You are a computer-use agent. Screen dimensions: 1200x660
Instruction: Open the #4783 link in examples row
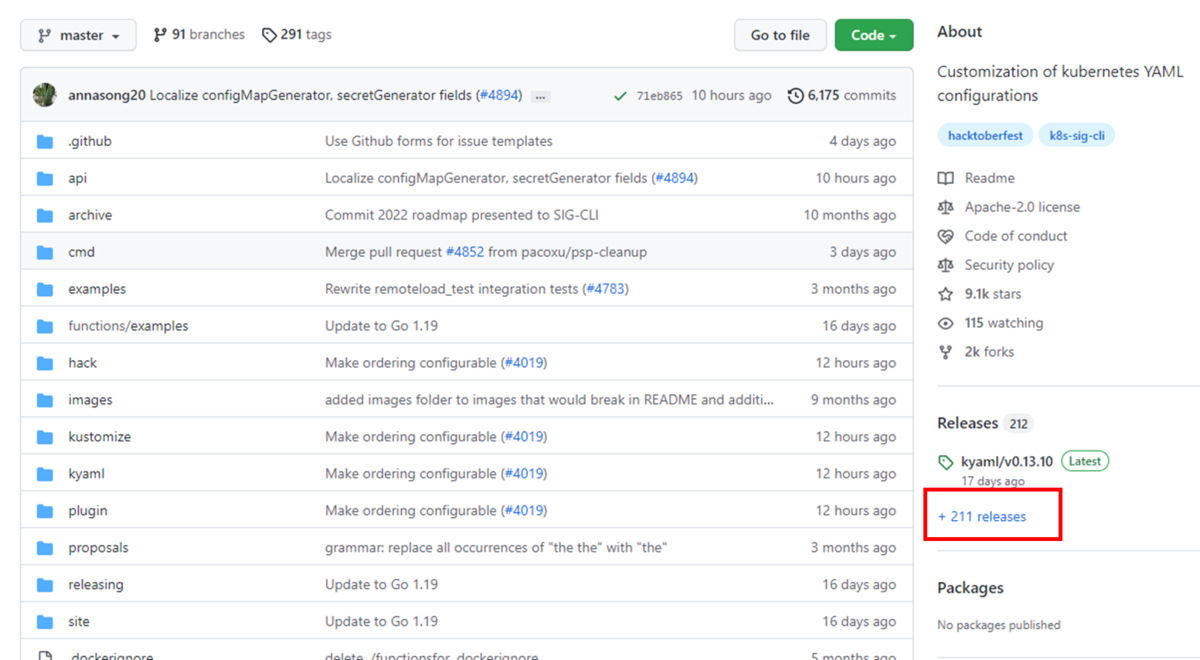605,289
